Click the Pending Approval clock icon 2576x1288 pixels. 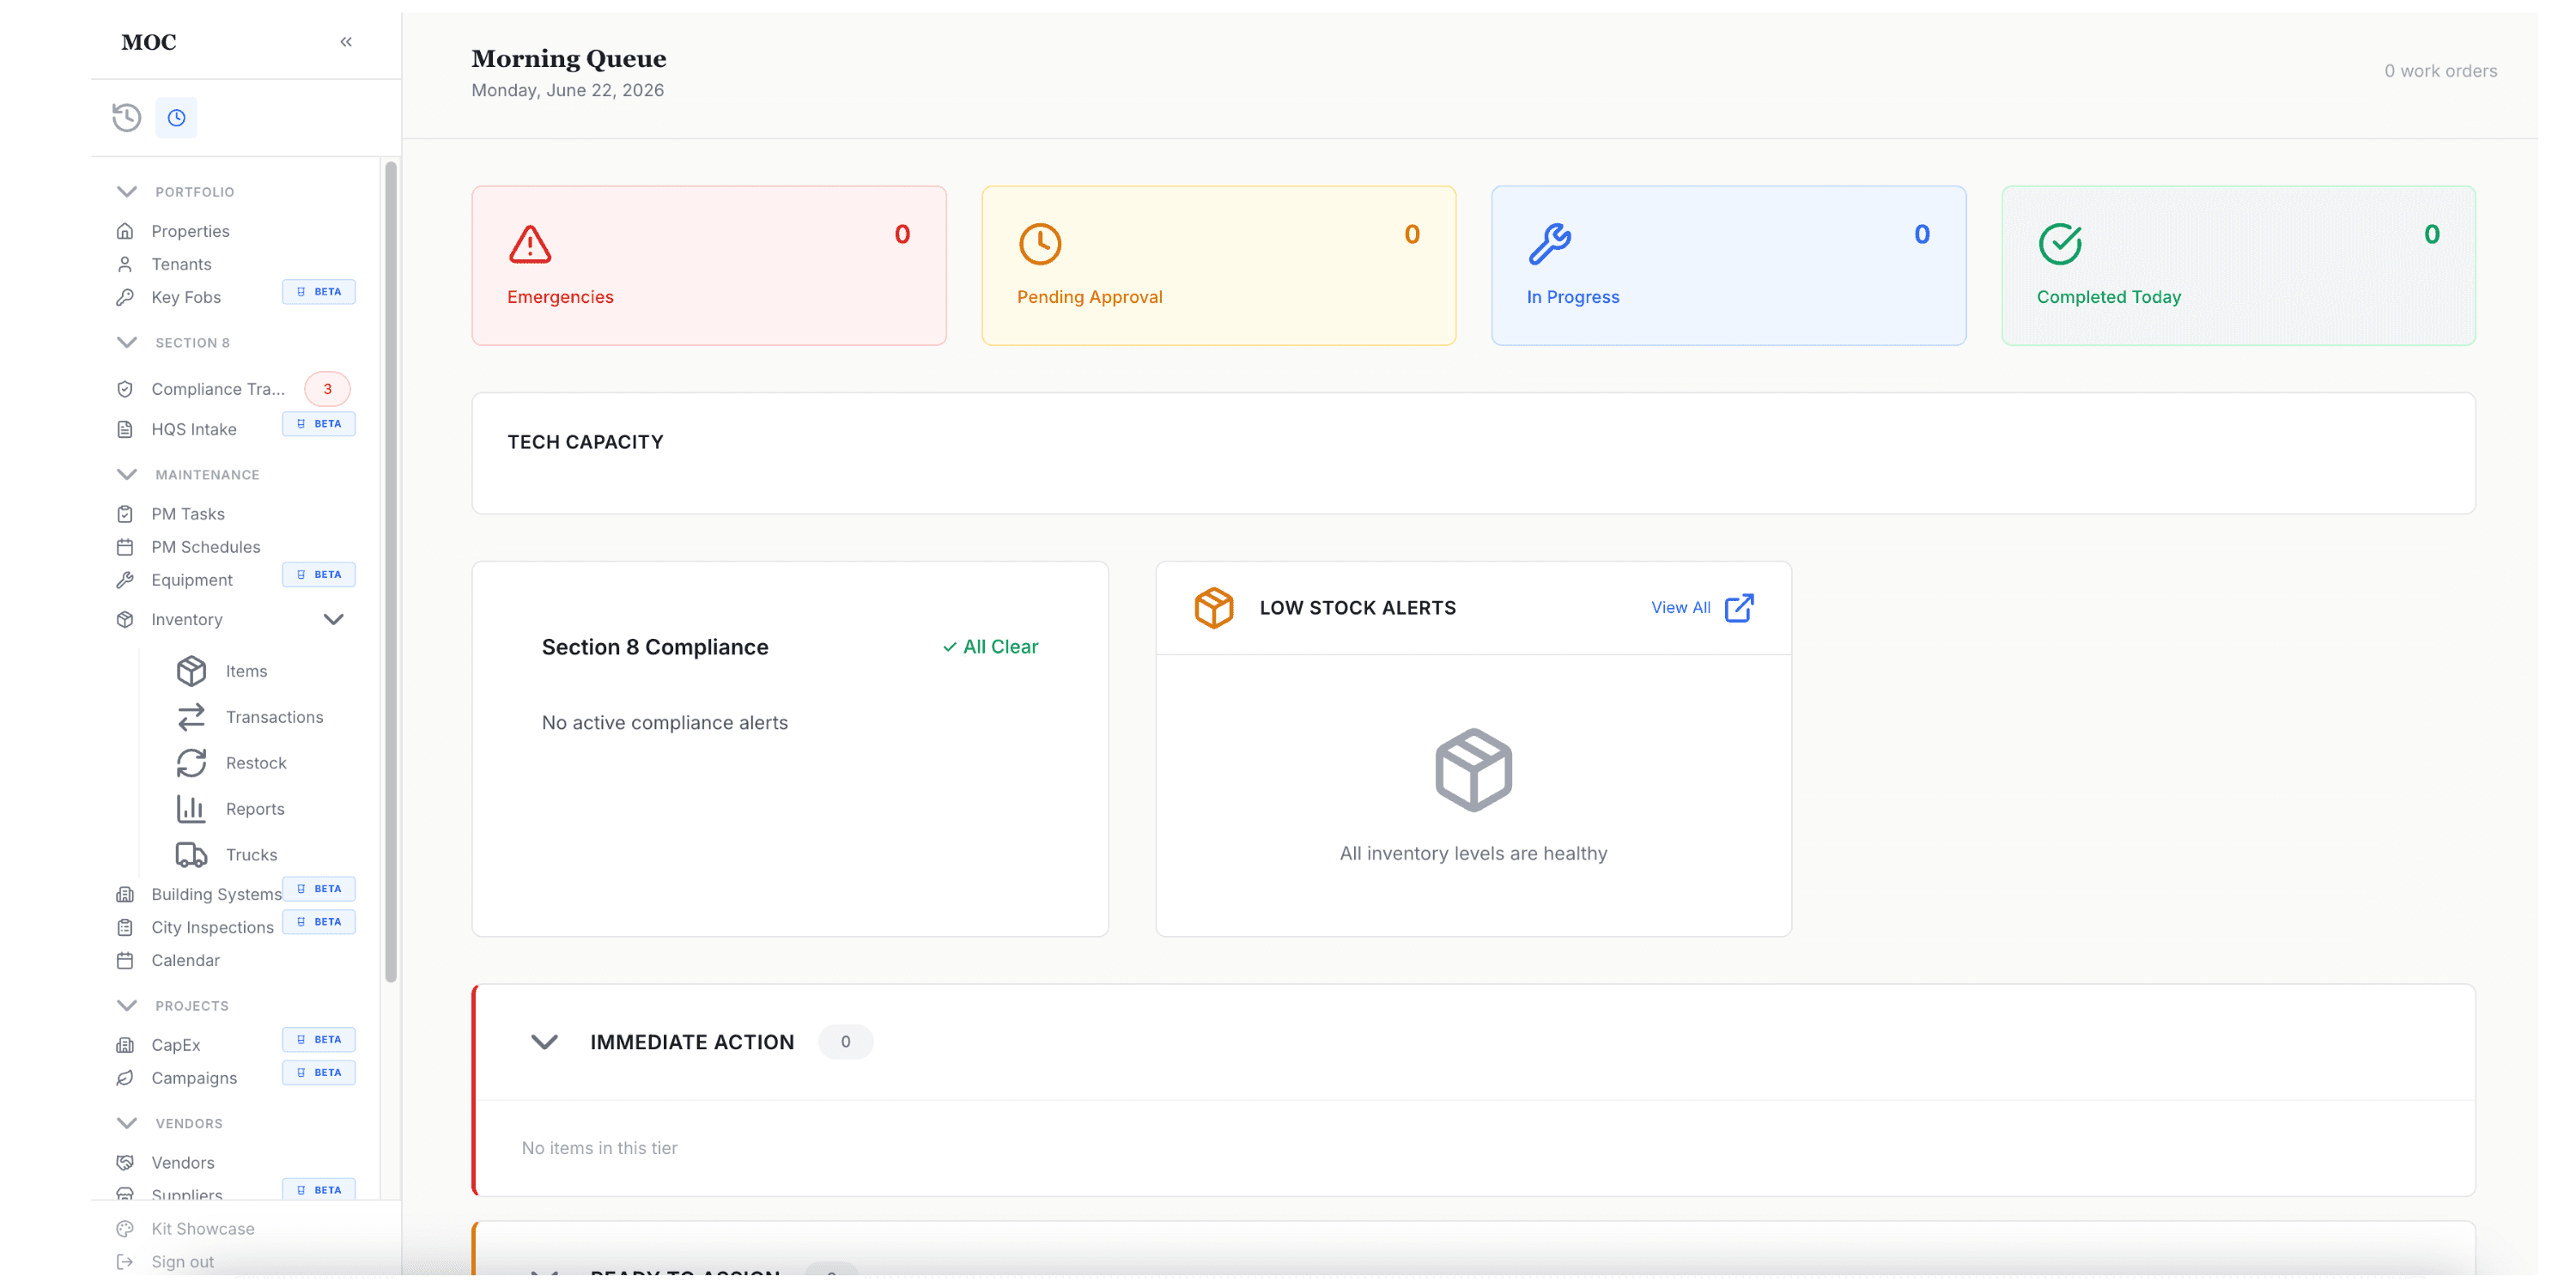click(1040, 244)
